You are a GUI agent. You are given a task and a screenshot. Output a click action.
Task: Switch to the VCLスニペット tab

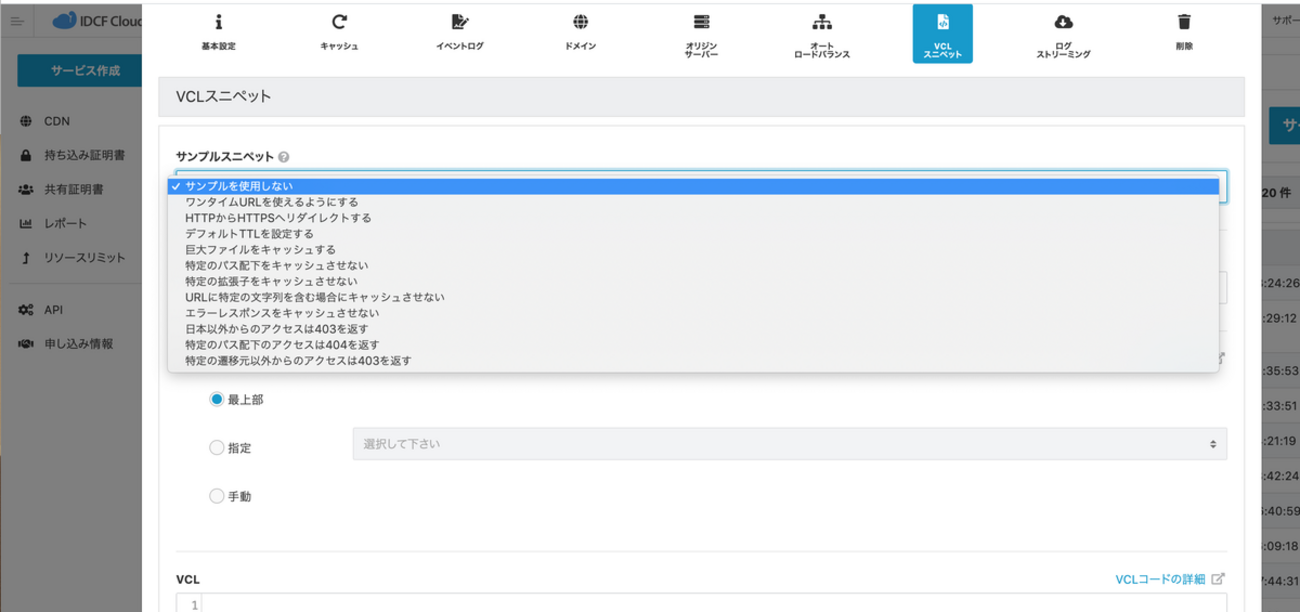[x=942, y=34]
